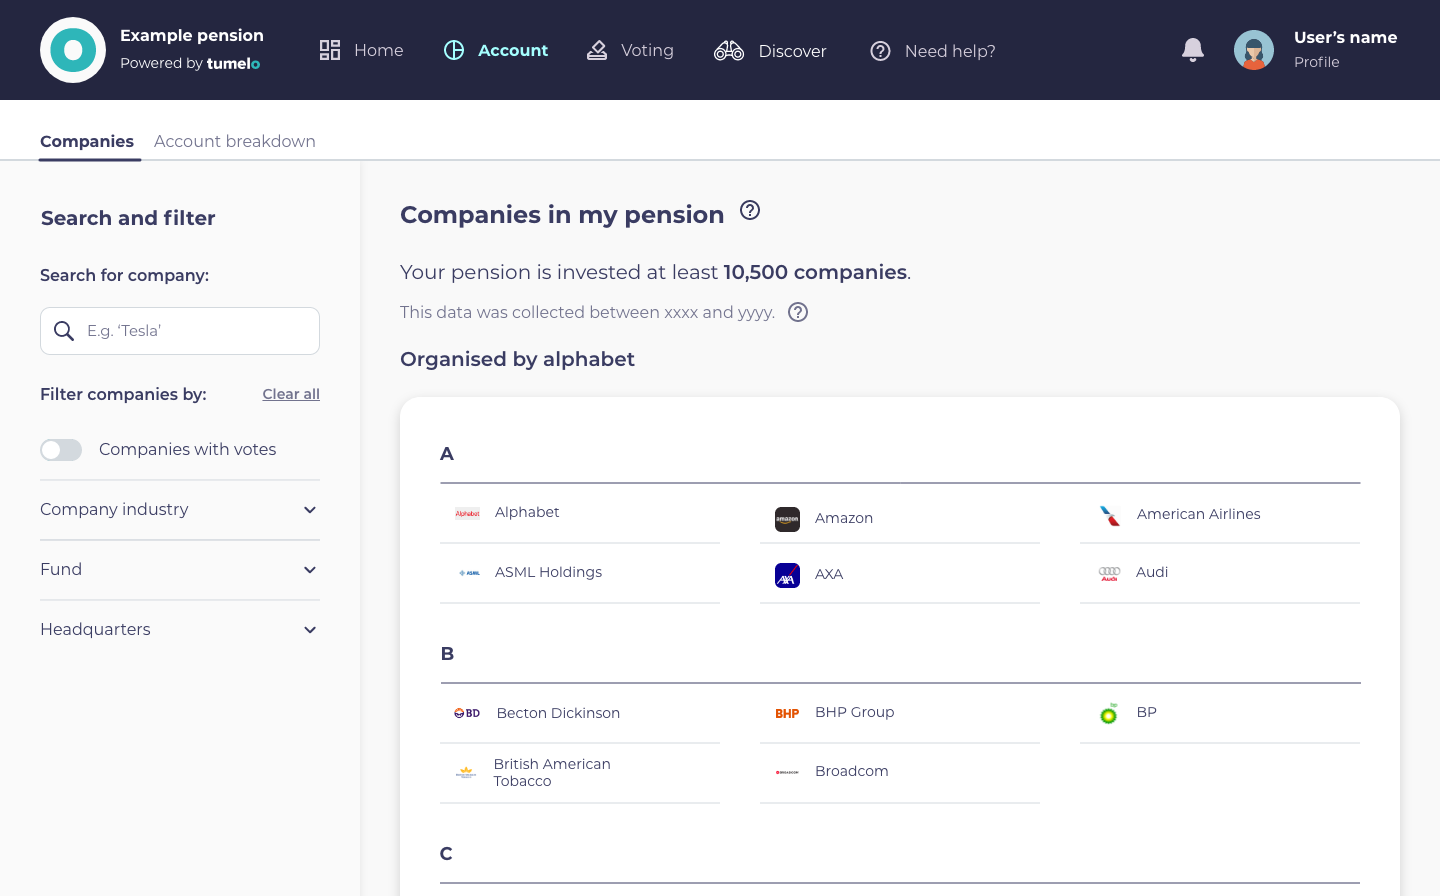Click the User's name label
This screenshot has height=896, width=1440.
pyautogui.click(x=1346, y=37)
